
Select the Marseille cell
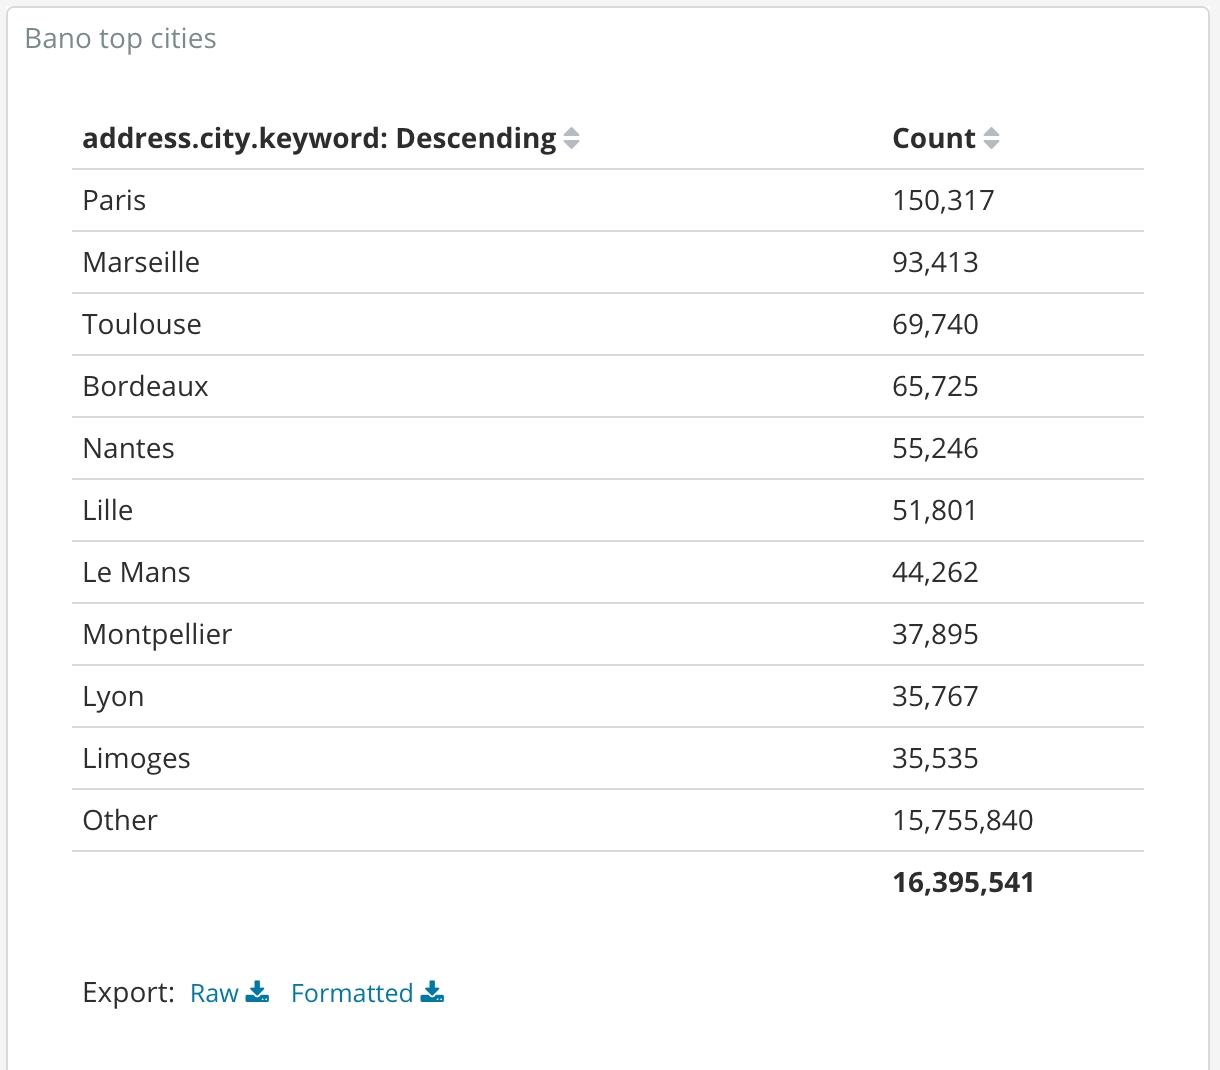[141, 262]
